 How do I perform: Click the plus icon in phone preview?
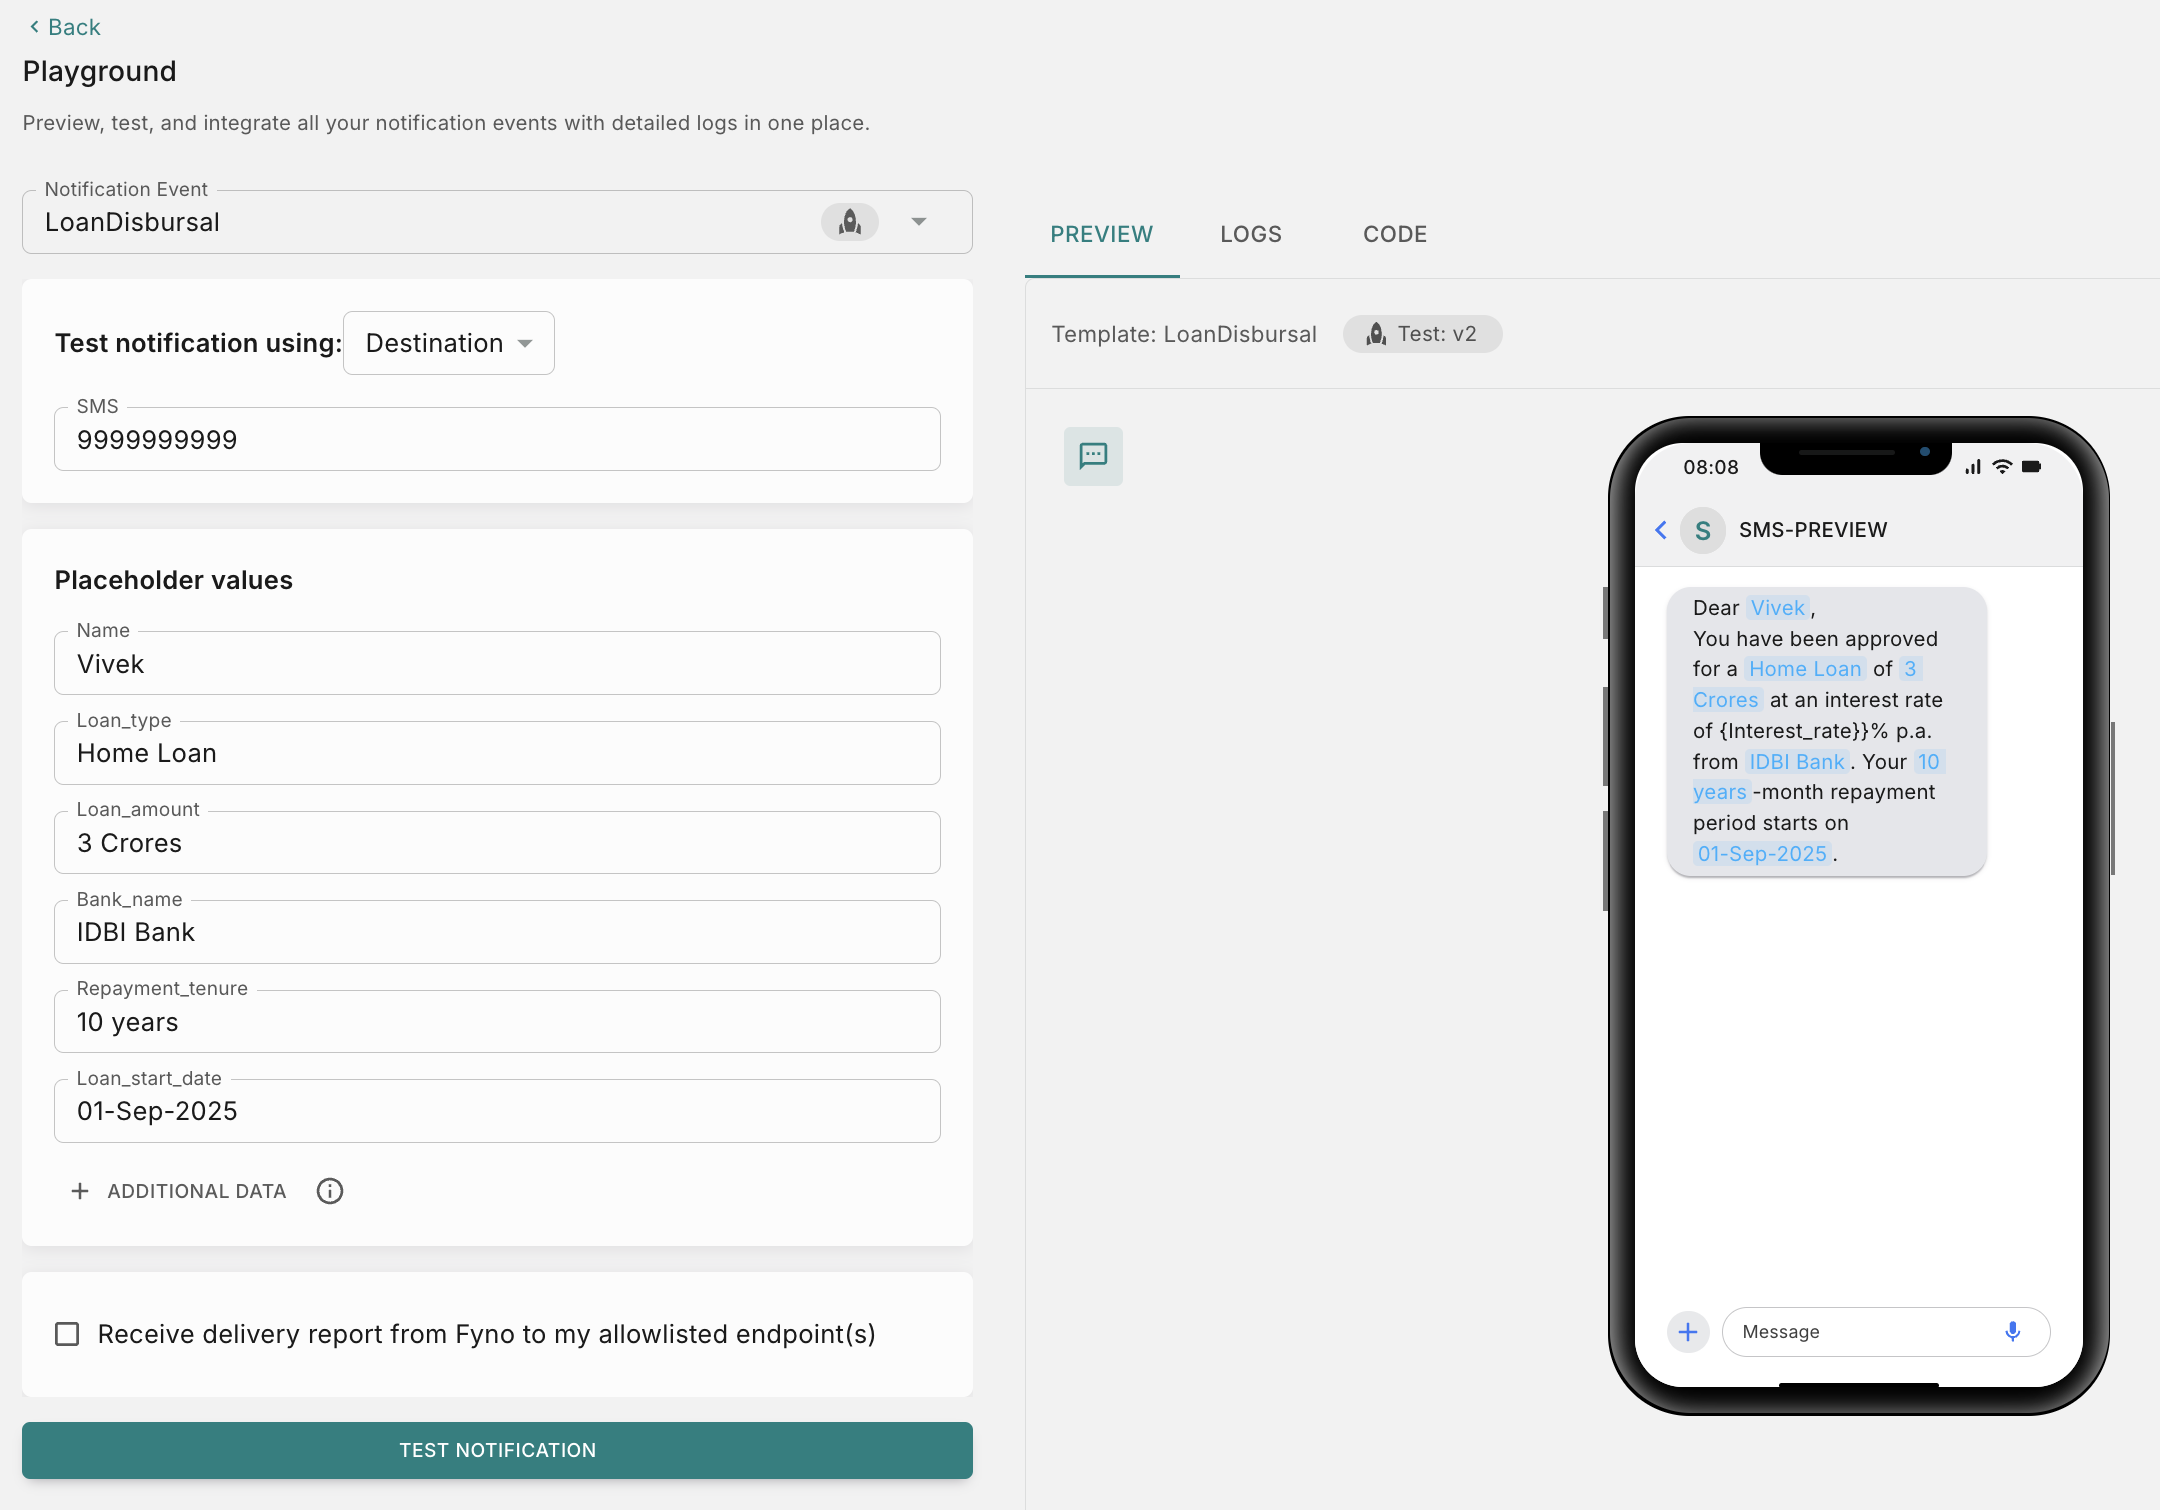1688,1332
